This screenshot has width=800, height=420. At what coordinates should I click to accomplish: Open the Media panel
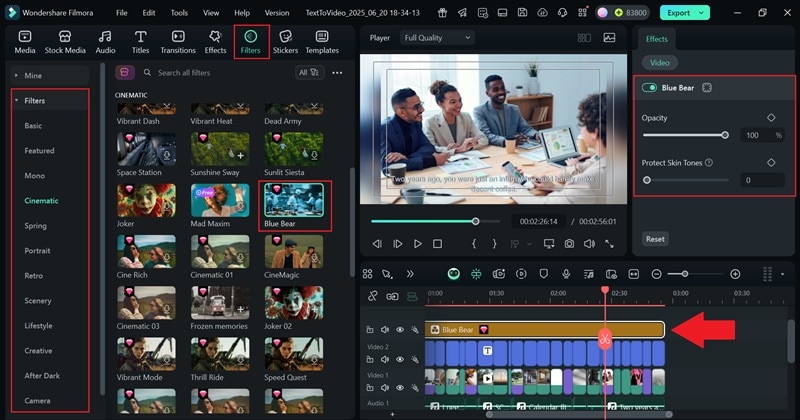click(x=24, y=42)
